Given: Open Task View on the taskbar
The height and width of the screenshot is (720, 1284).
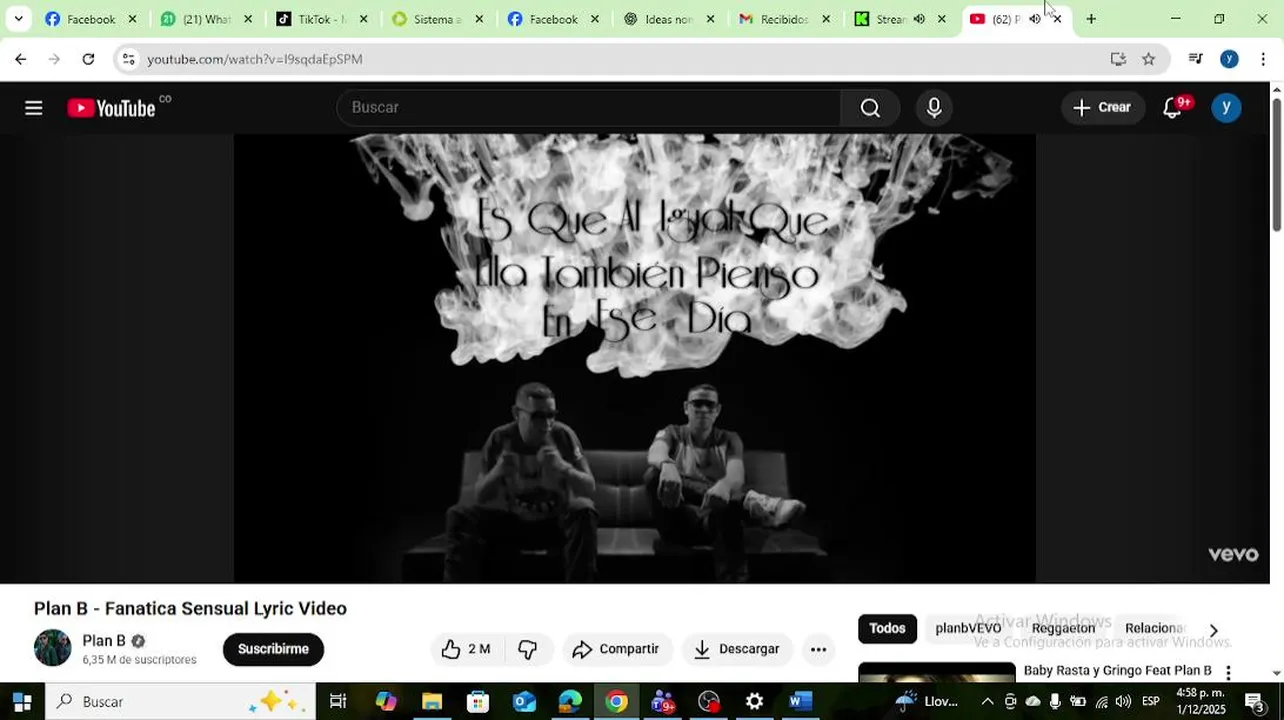Looking at the screenshot, I should click(x=338, y=702).
